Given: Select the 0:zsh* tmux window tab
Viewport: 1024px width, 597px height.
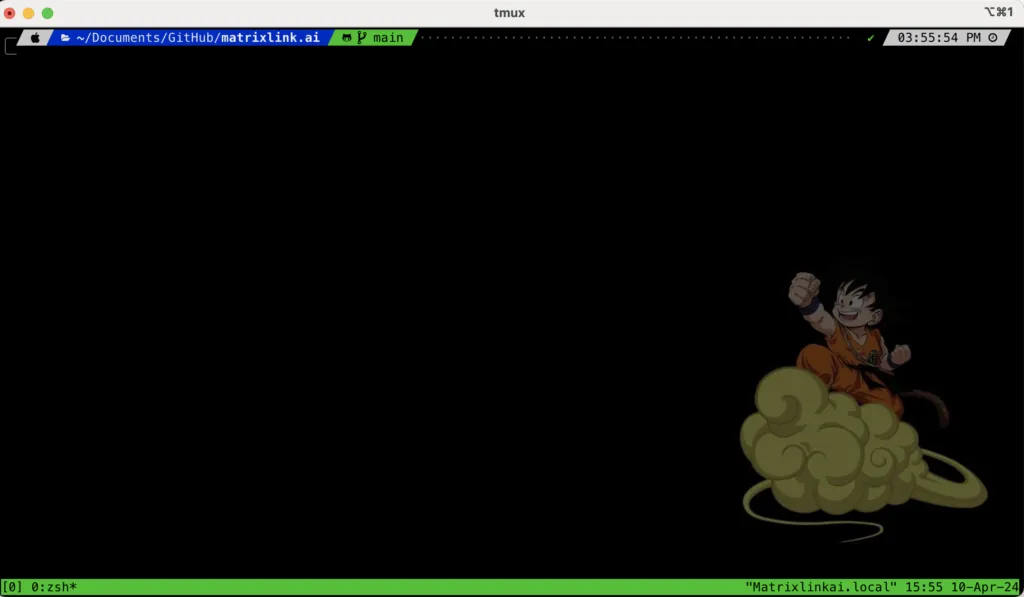Looking at the screenshot, I should click(x=54, y=587).
